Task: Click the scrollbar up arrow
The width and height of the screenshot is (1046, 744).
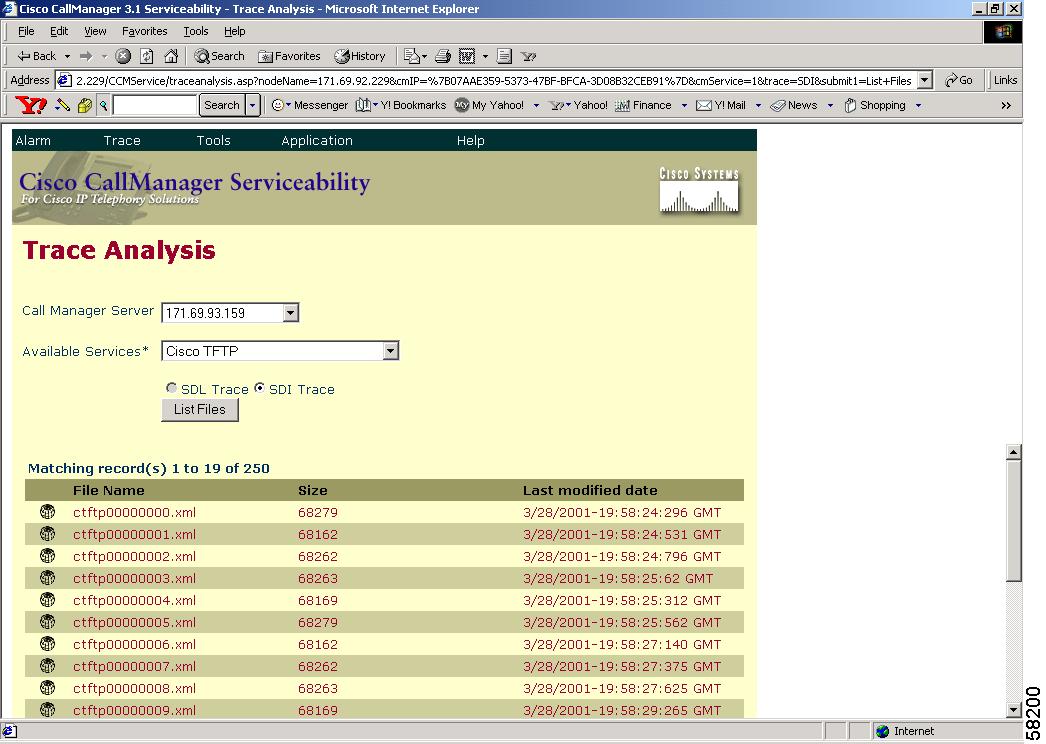Action: [1013, 452]
